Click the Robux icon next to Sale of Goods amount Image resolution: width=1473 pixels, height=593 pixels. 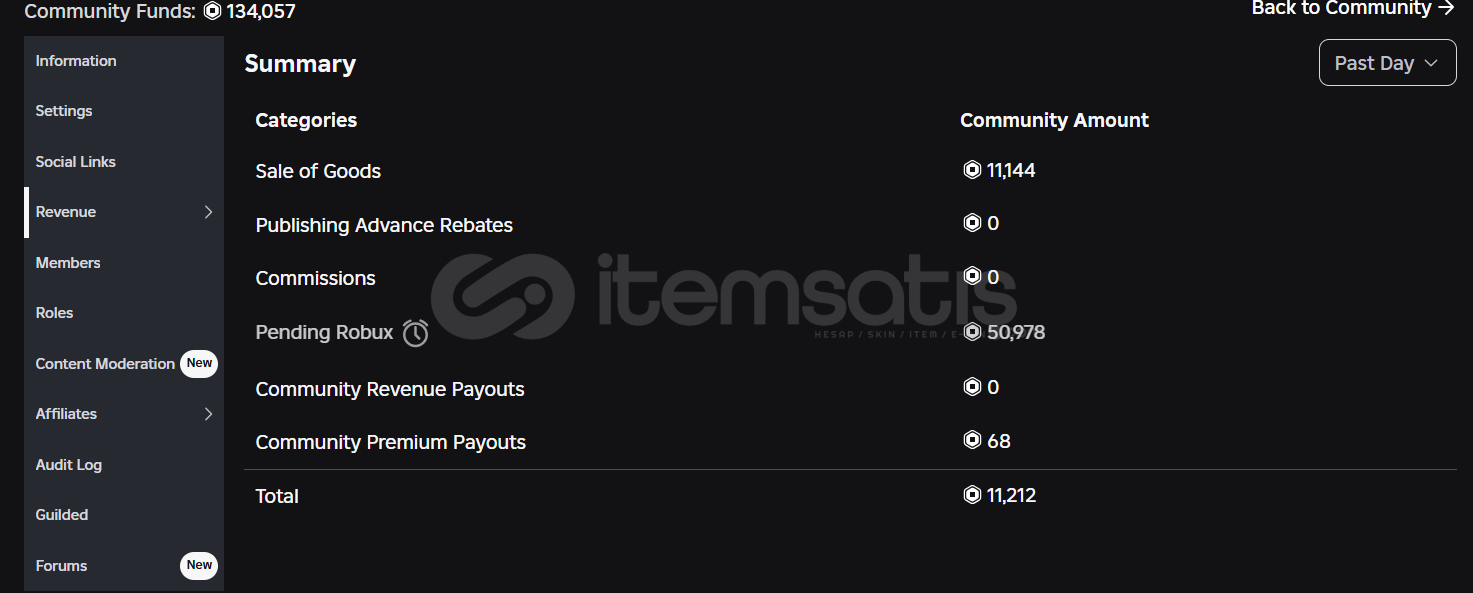[972, 170]
